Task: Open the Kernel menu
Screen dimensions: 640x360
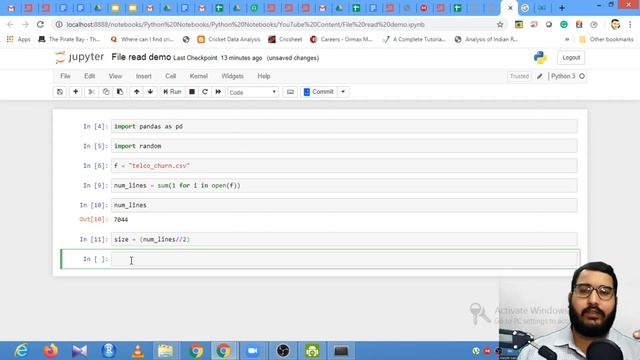Action: tap(198, 76)
